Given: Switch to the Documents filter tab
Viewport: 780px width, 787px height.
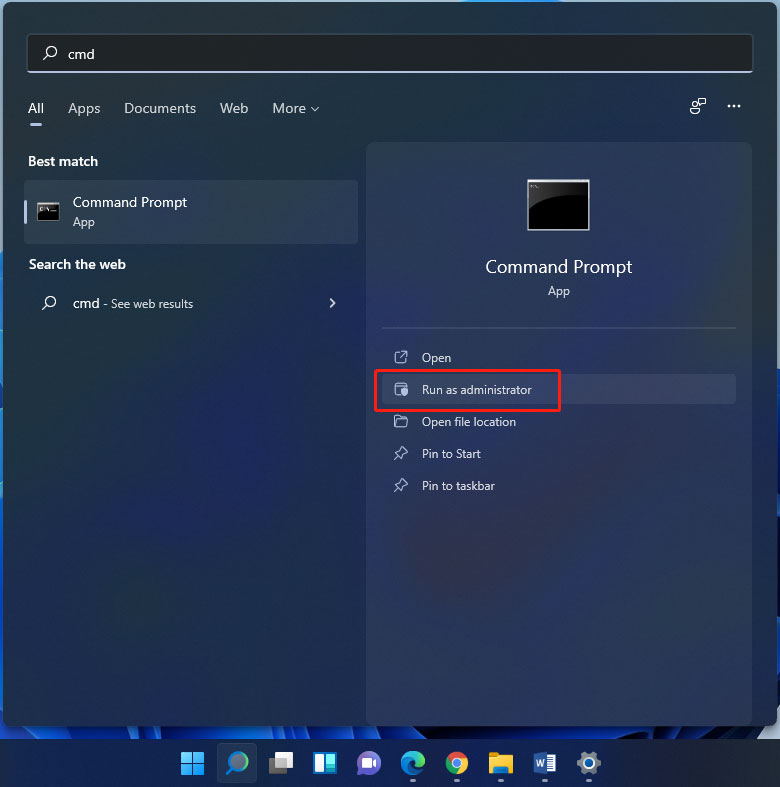Looking at the screenshot, I should (160, 108).
